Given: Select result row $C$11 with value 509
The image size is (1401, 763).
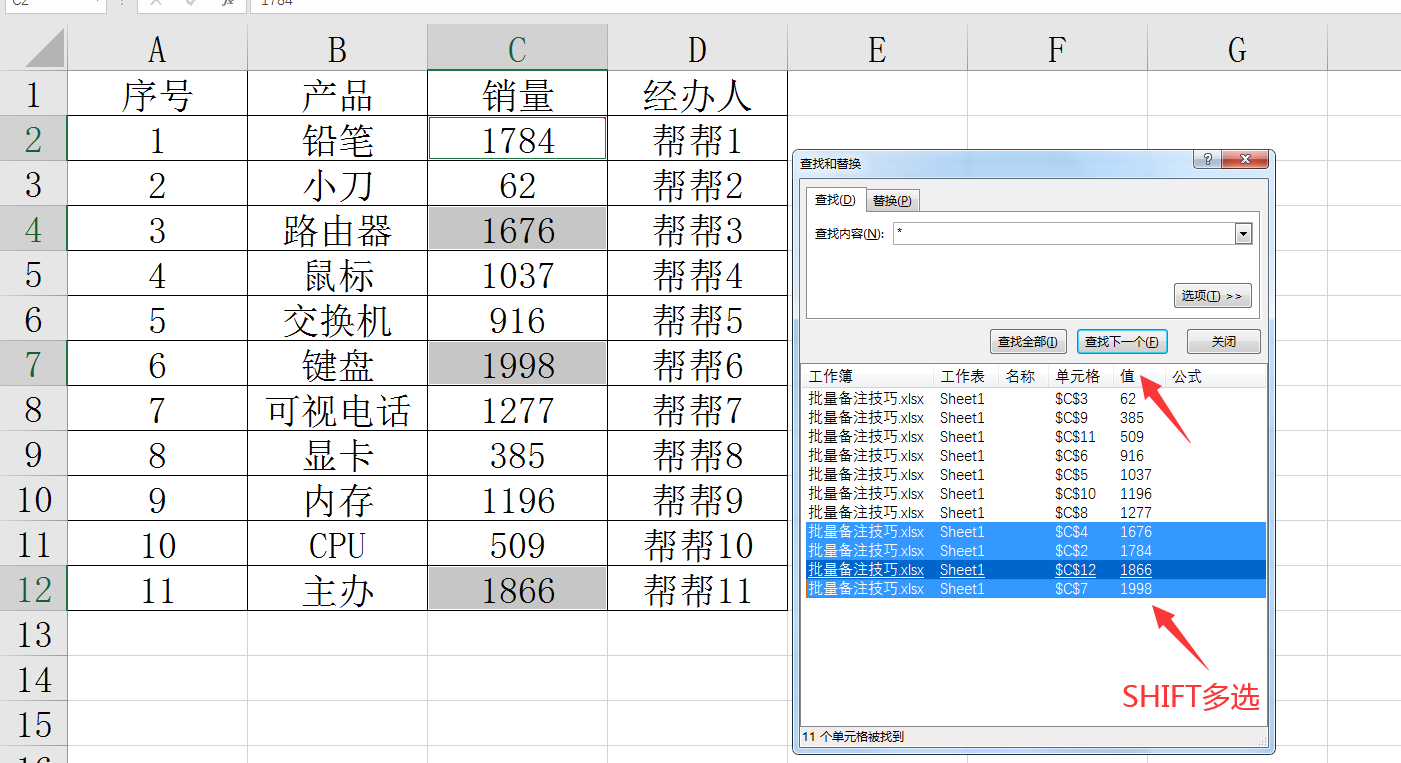Looking at the screenshot, I should click(x=1035, y=437).
